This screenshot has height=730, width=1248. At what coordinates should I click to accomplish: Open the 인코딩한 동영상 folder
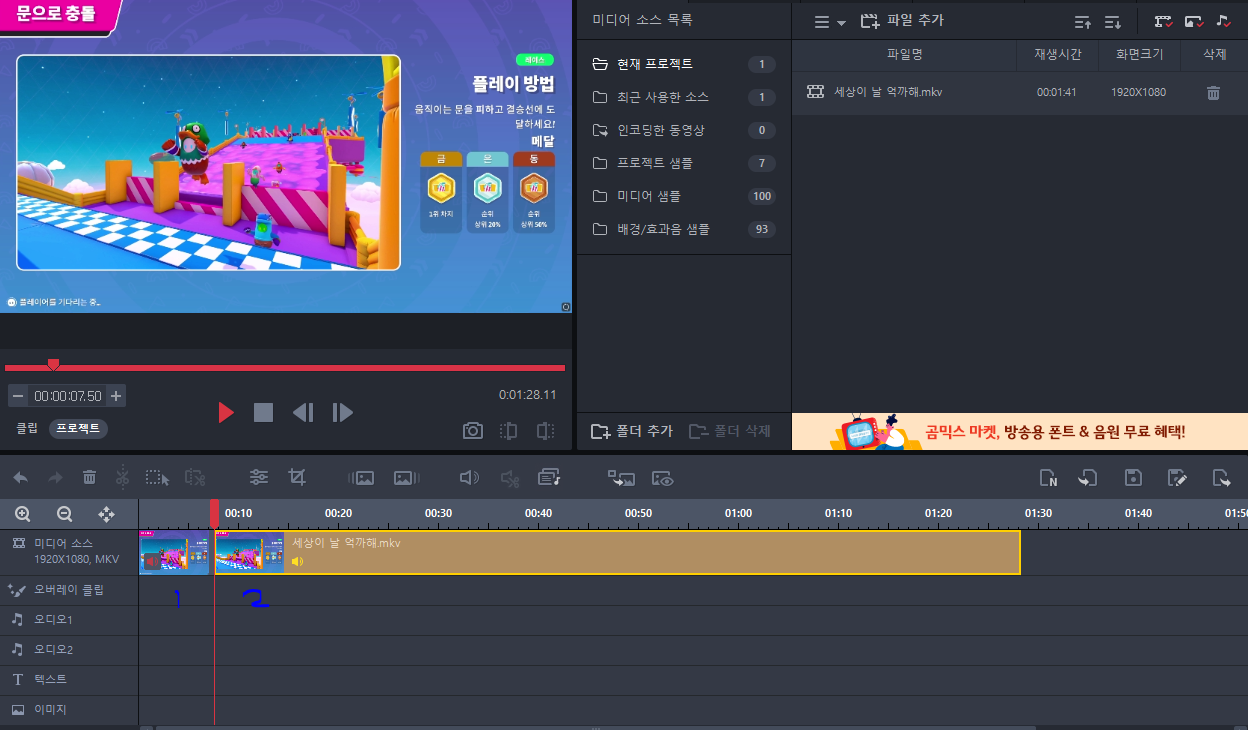(684, 130)
